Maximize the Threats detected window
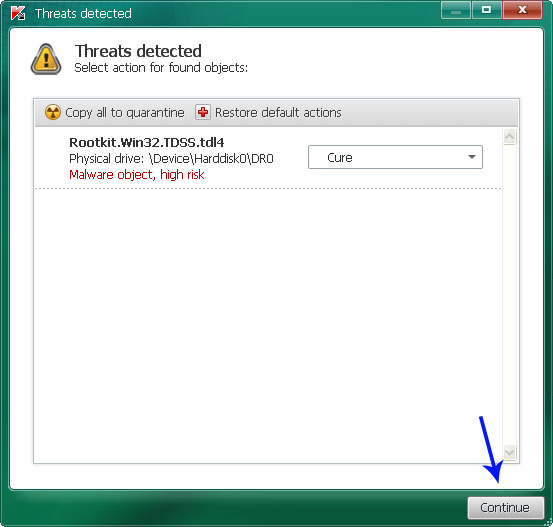The image size is (553, 527). (x=487, y=10)
